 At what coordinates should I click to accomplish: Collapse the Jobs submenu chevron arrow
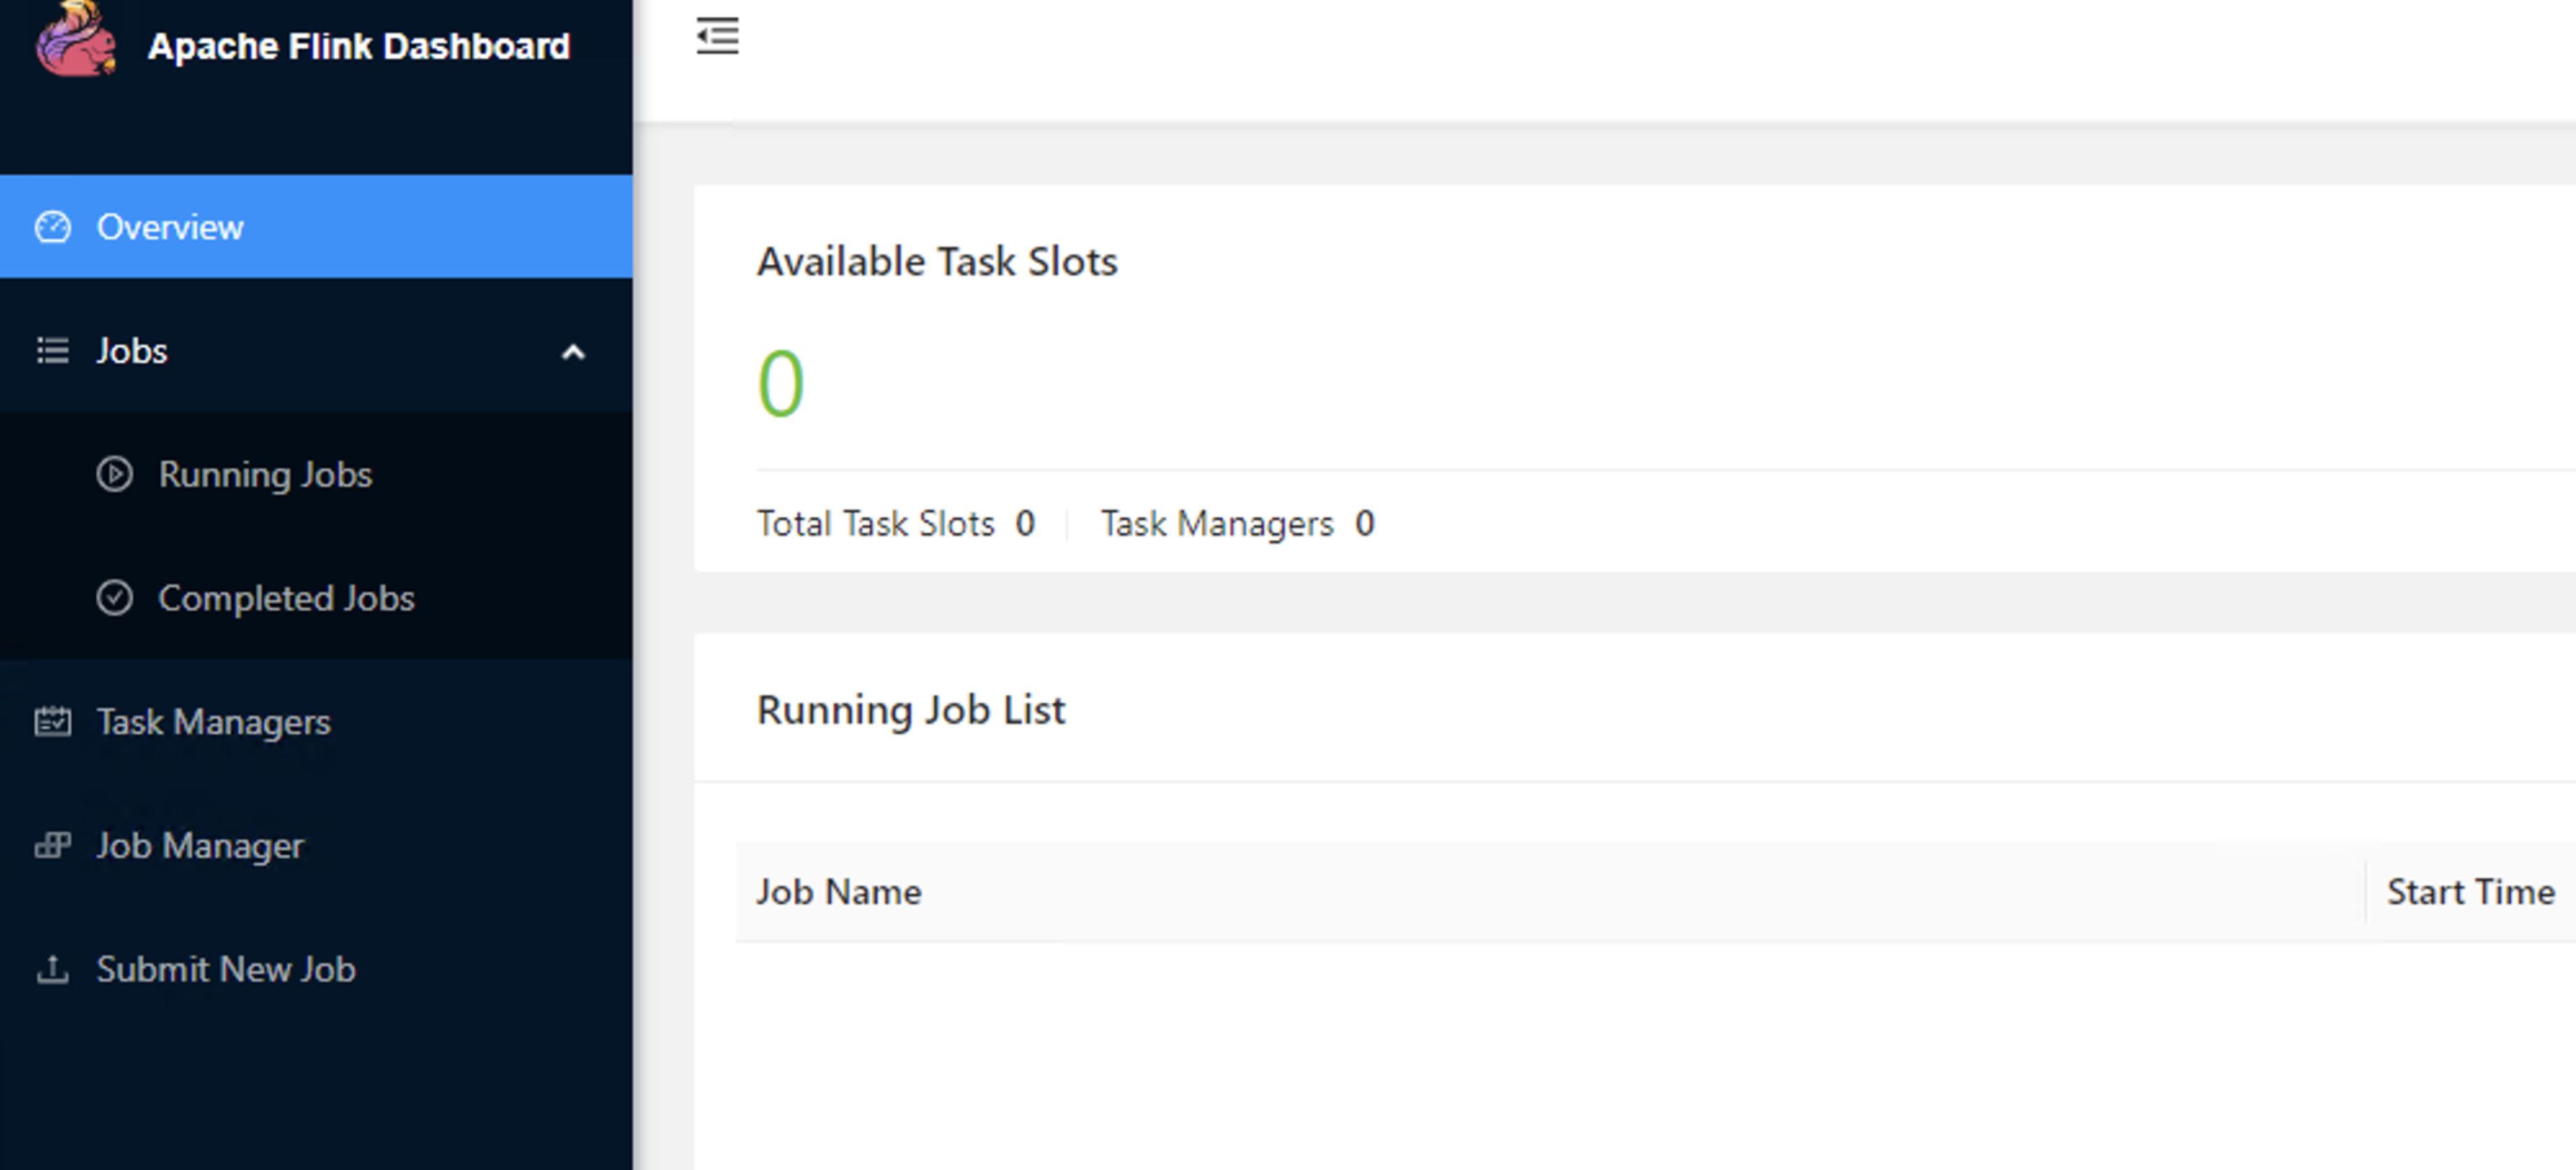573,352
